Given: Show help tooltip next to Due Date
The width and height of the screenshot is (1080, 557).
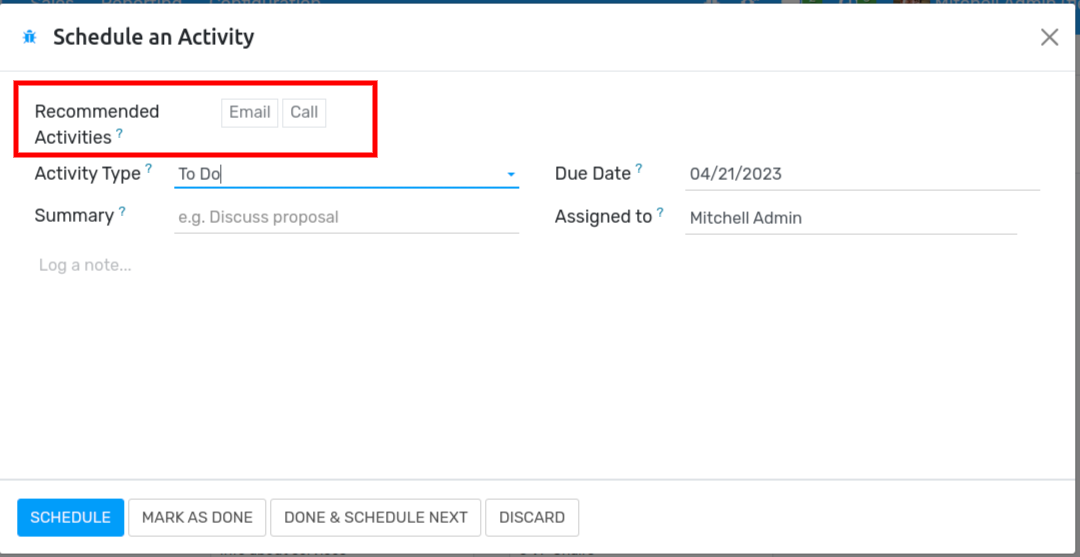Looking at the screenshot, I should point(639,168).
